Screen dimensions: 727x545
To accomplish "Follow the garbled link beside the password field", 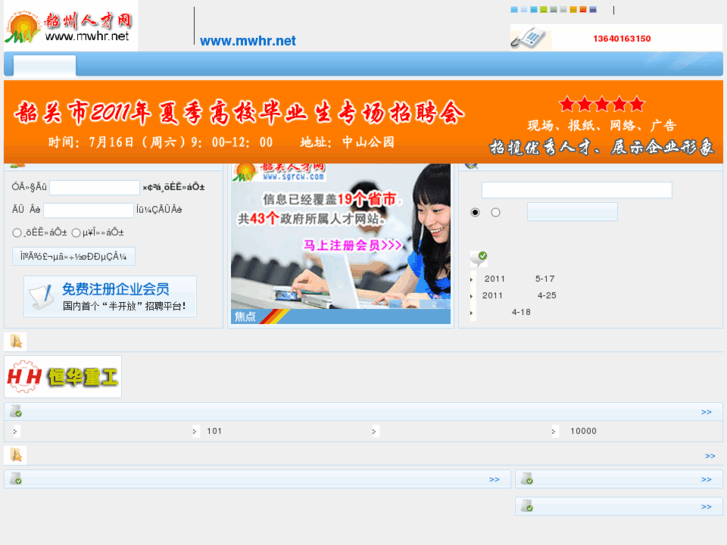I will (159, 210).
